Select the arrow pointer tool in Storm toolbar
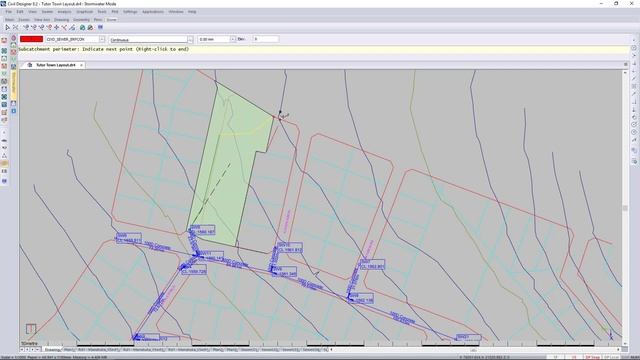Screen dimensions: 640x360 [7, 27]
